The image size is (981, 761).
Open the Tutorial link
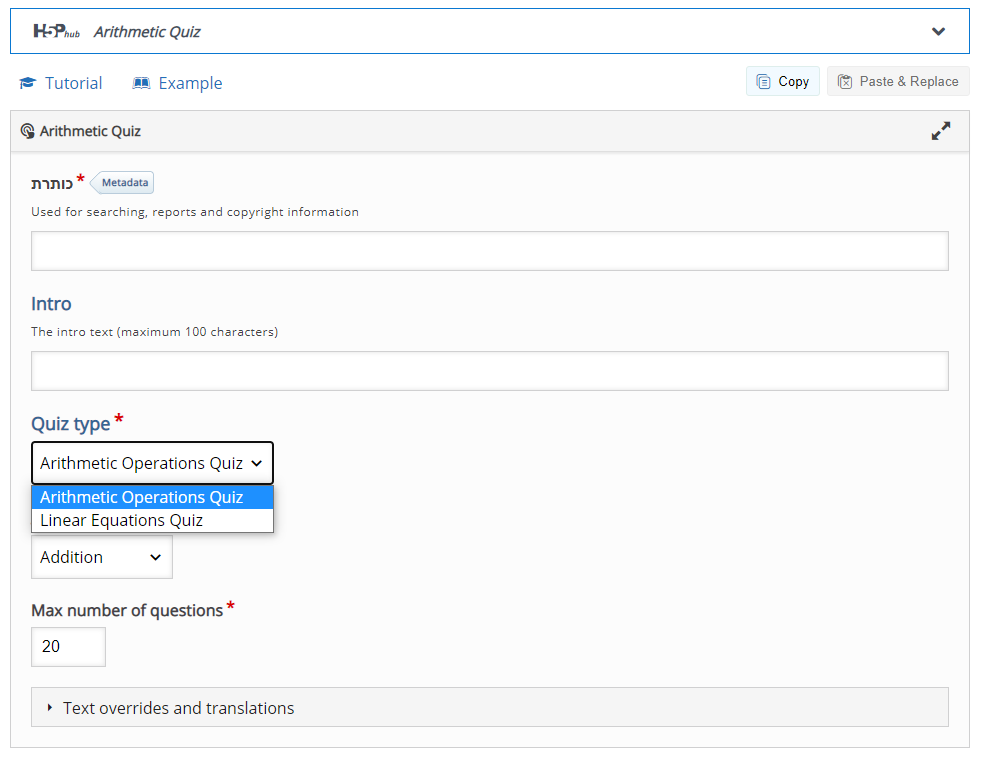click(x=73, y=83)
